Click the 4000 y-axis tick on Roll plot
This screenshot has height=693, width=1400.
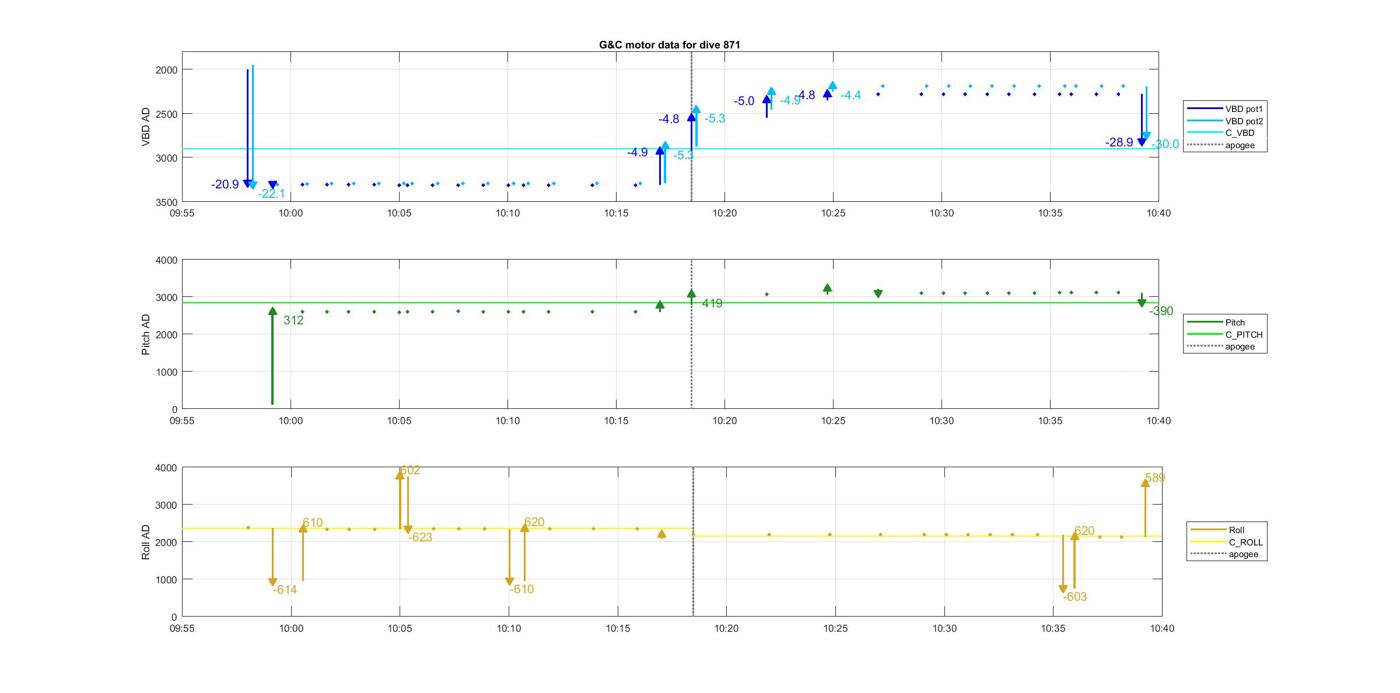[x=166, y=468]
